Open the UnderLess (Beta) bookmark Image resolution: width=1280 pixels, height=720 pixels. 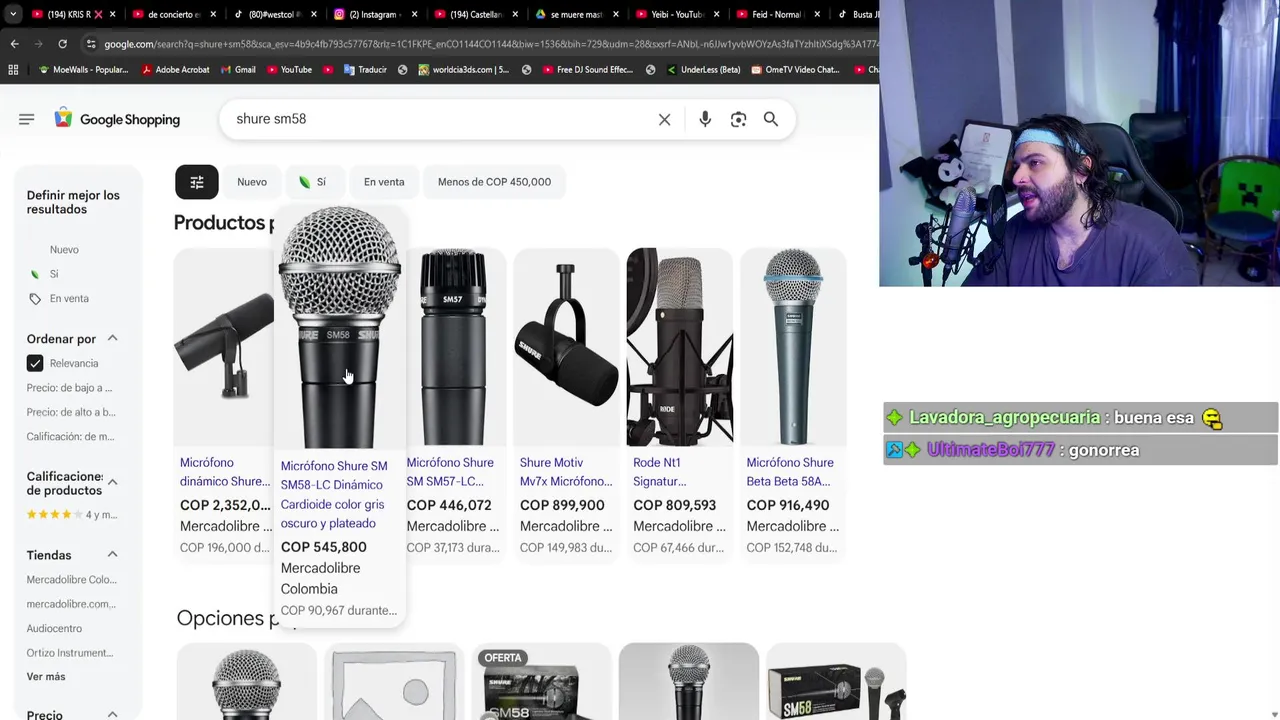(x=702, y=70)
